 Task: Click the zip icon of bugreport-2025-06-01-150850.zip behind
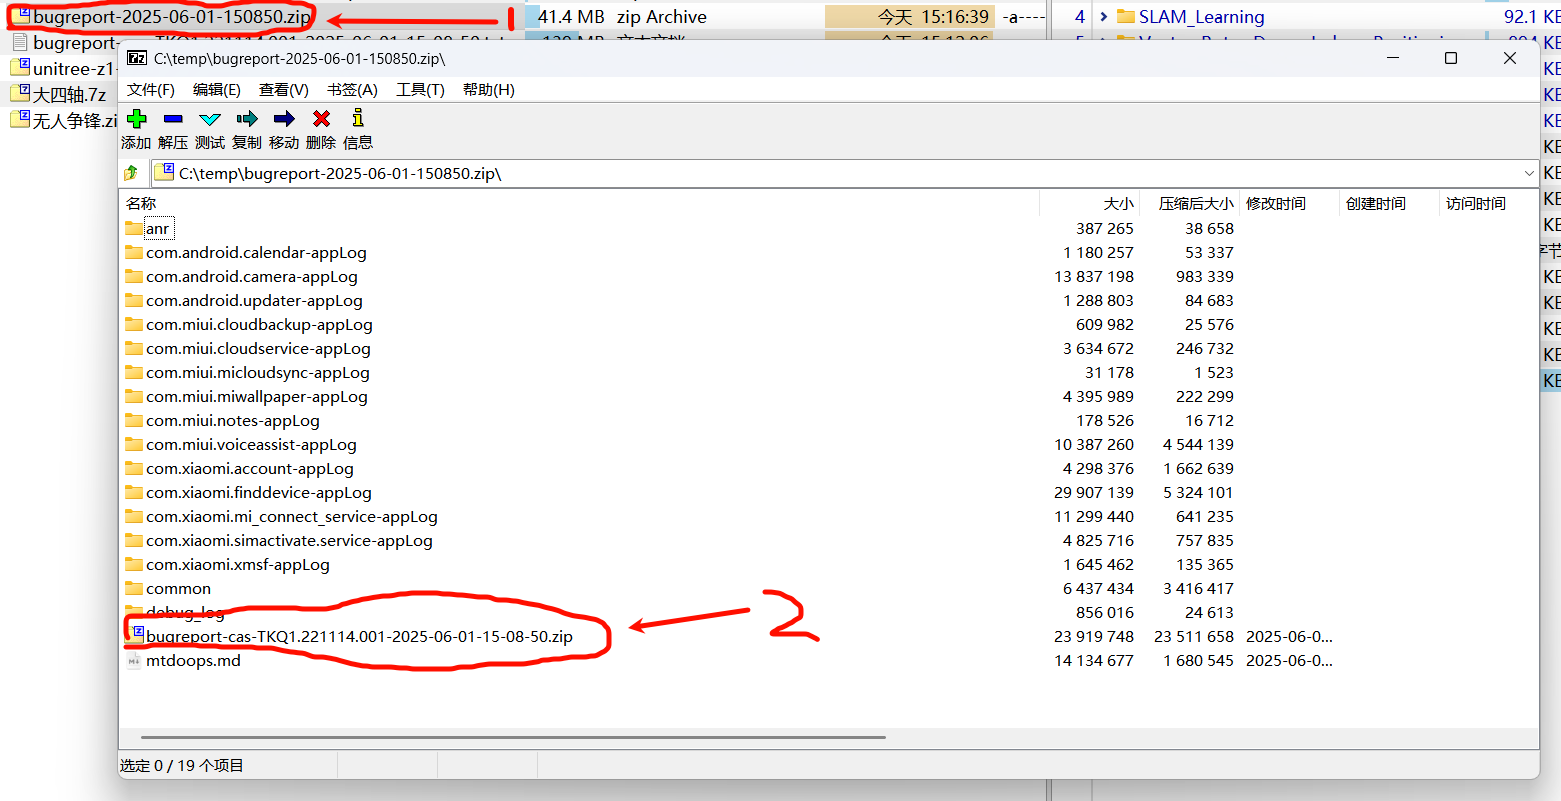click(x=21, y=16)
